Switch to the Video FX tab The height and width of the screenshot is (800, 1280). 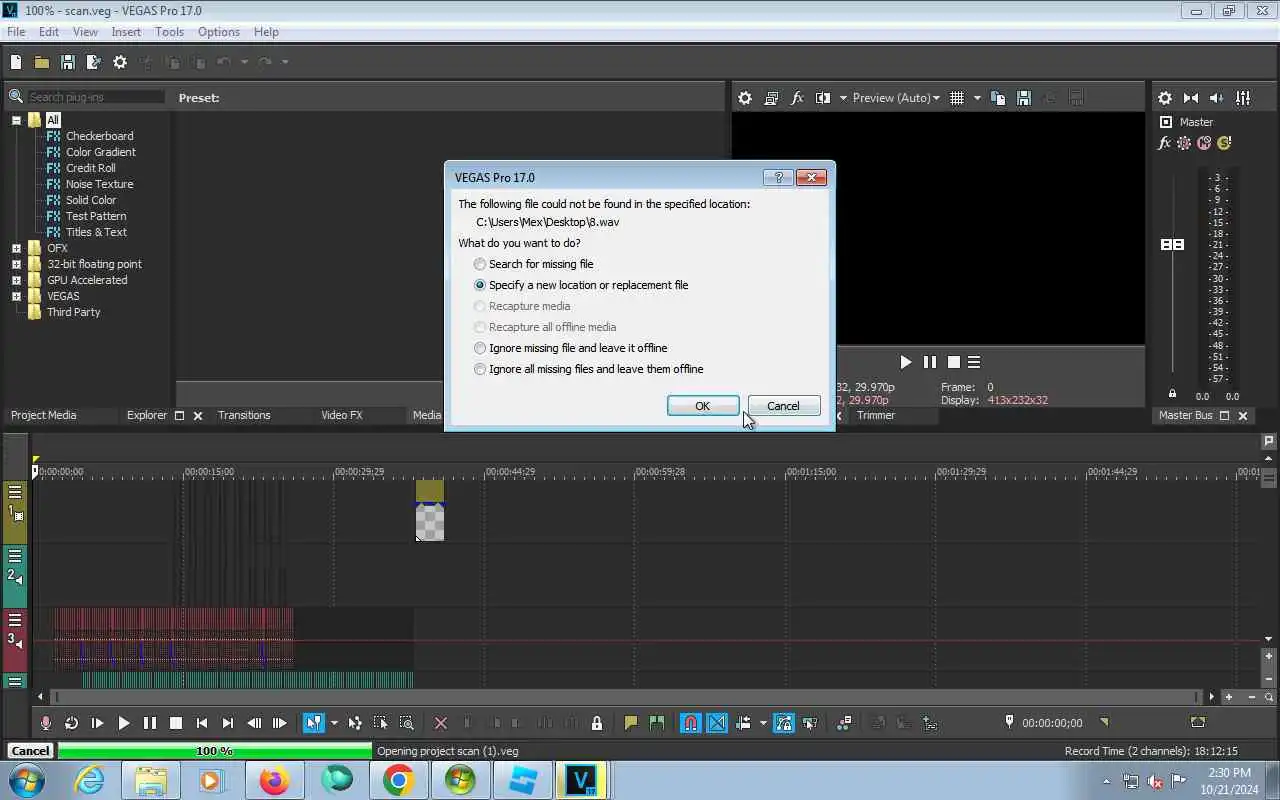pyautogui.click(x=341, y=415)
